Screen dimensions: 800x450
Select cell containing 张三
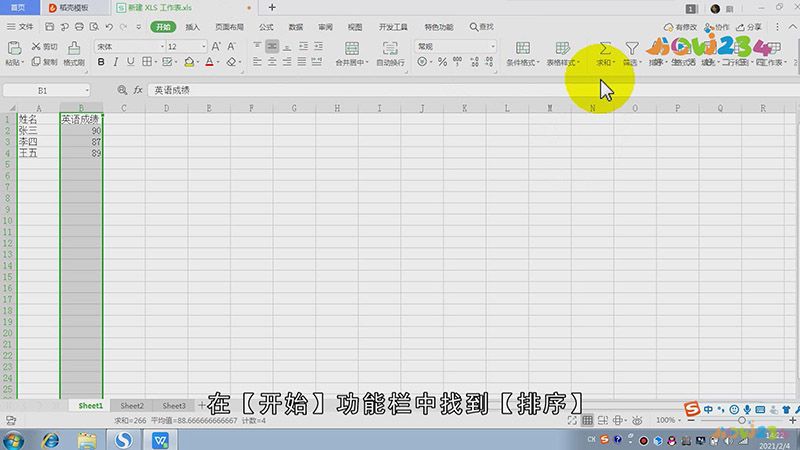pyautogui.click(x=38, y=131)
